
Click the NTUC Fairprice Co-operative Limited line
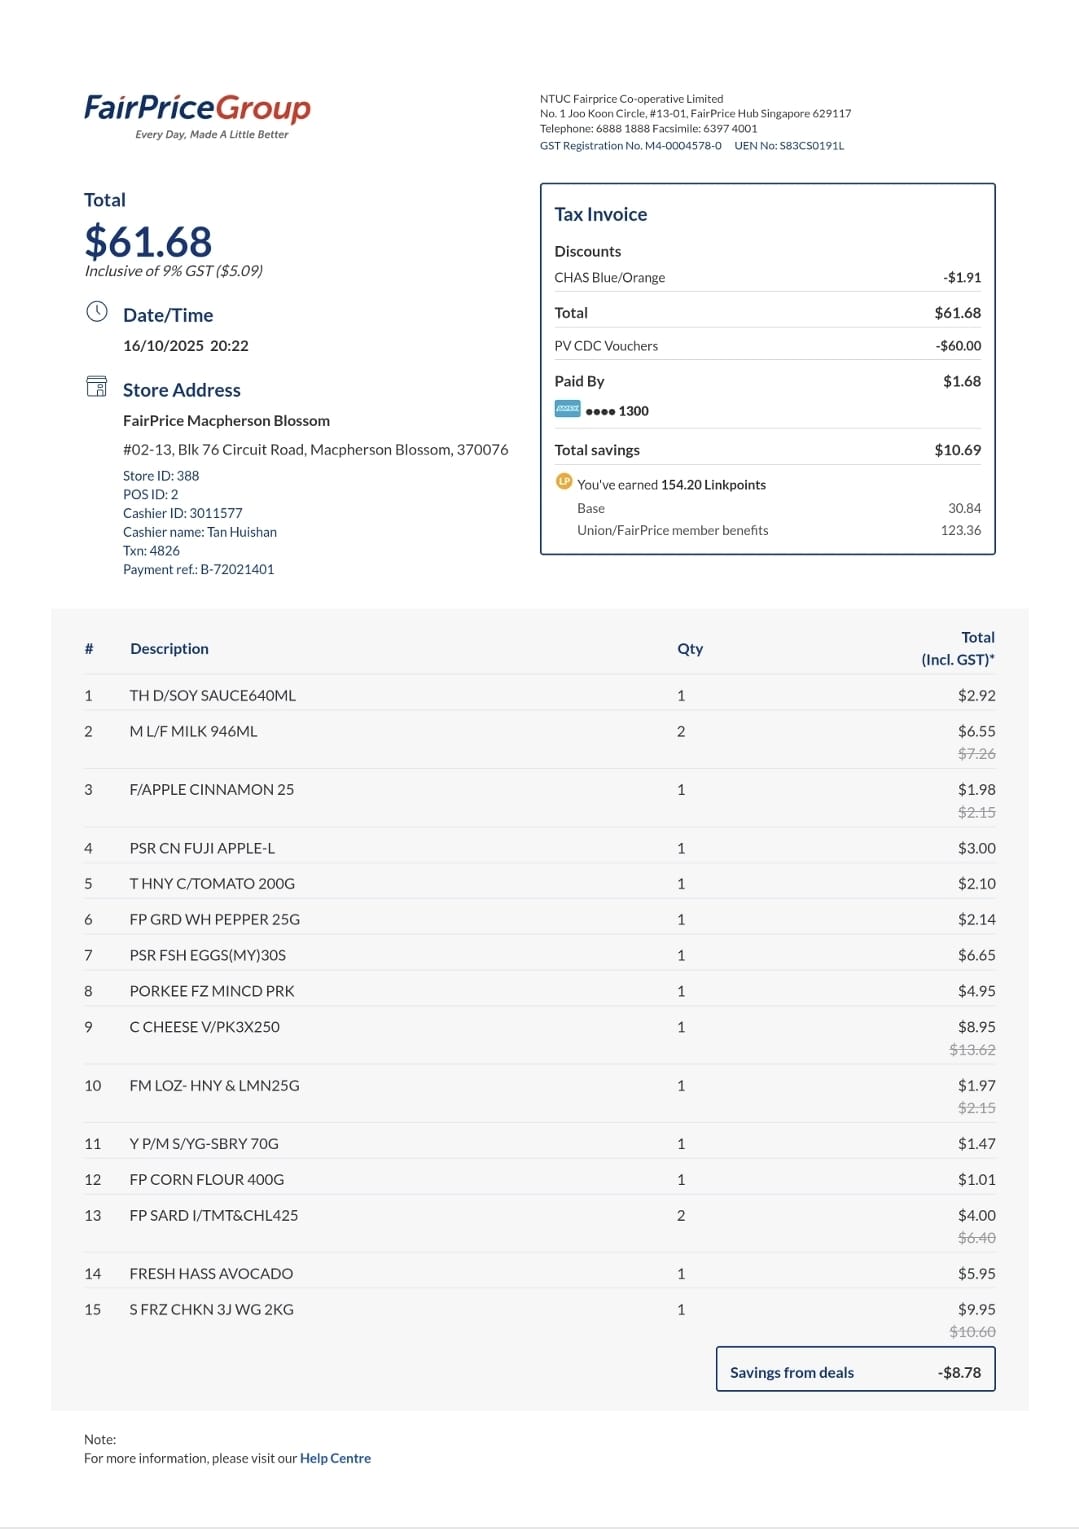click(632, 99)
